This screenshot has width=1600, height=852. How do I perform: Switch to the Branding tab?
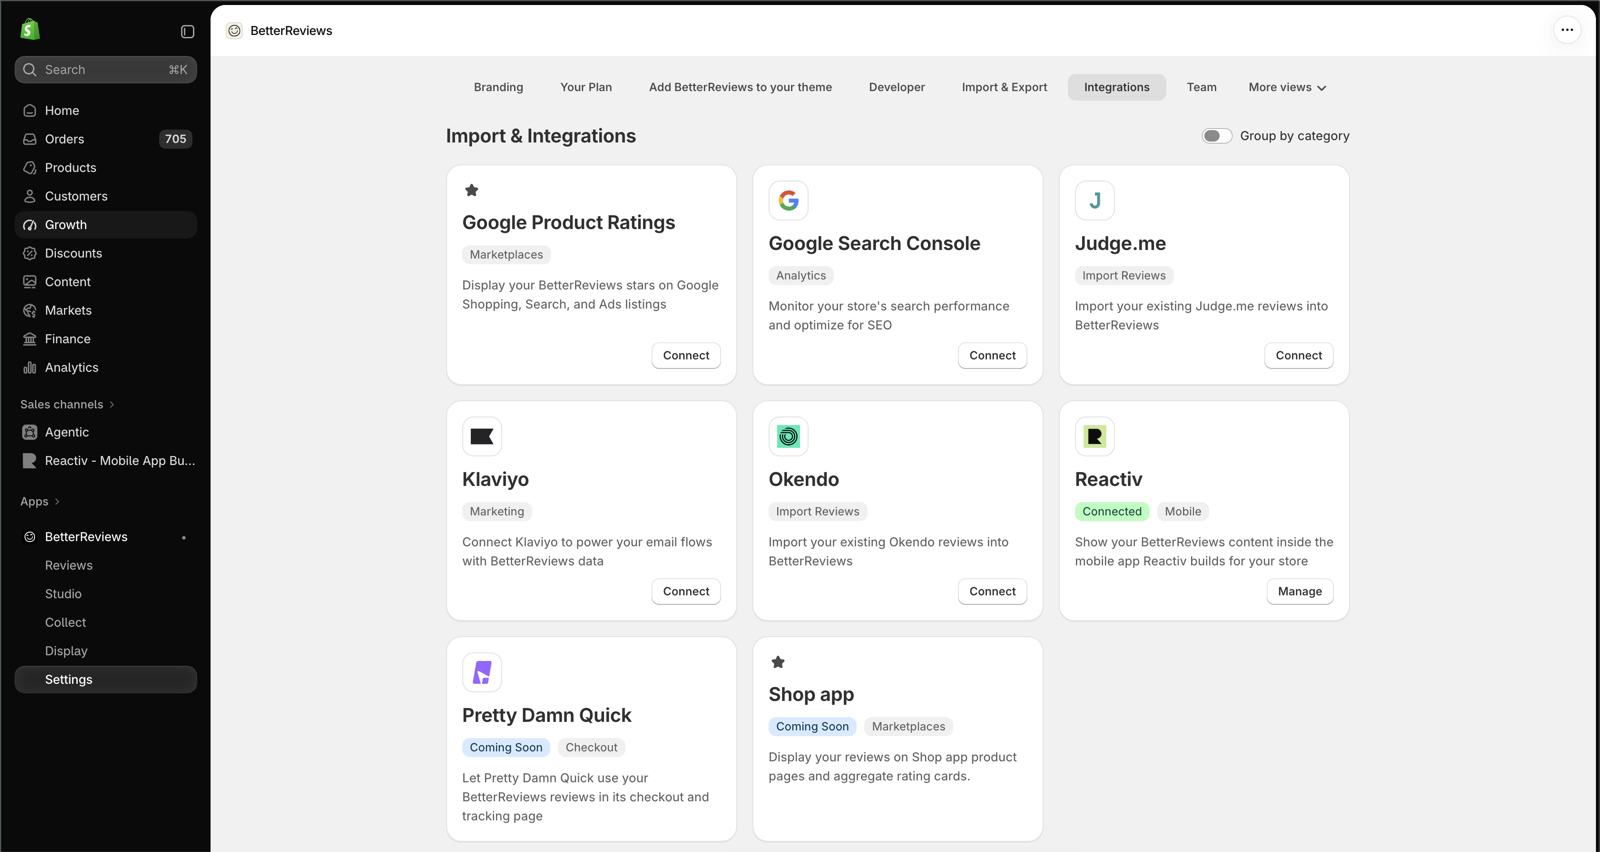pos(498,87)
